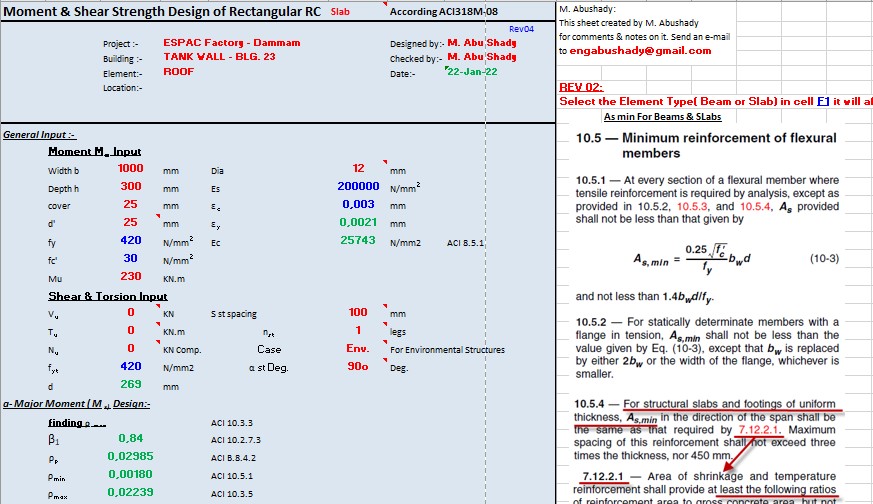Click the 'ACI B.8.4.2' reference cell
This screenshot has width=873, height=504.
pyautogui.click(x=233, y=458)
